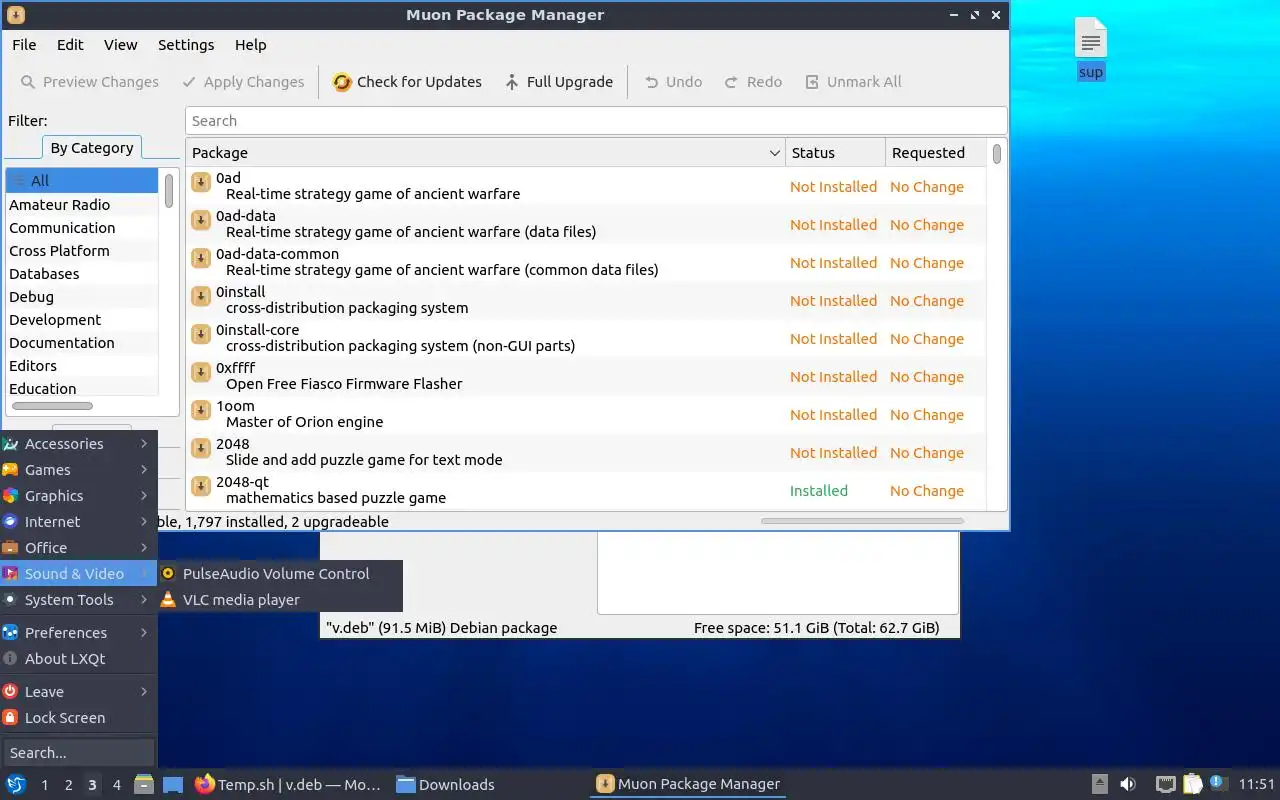Launch PulseAudio Volume Control

tap(280, 574)
